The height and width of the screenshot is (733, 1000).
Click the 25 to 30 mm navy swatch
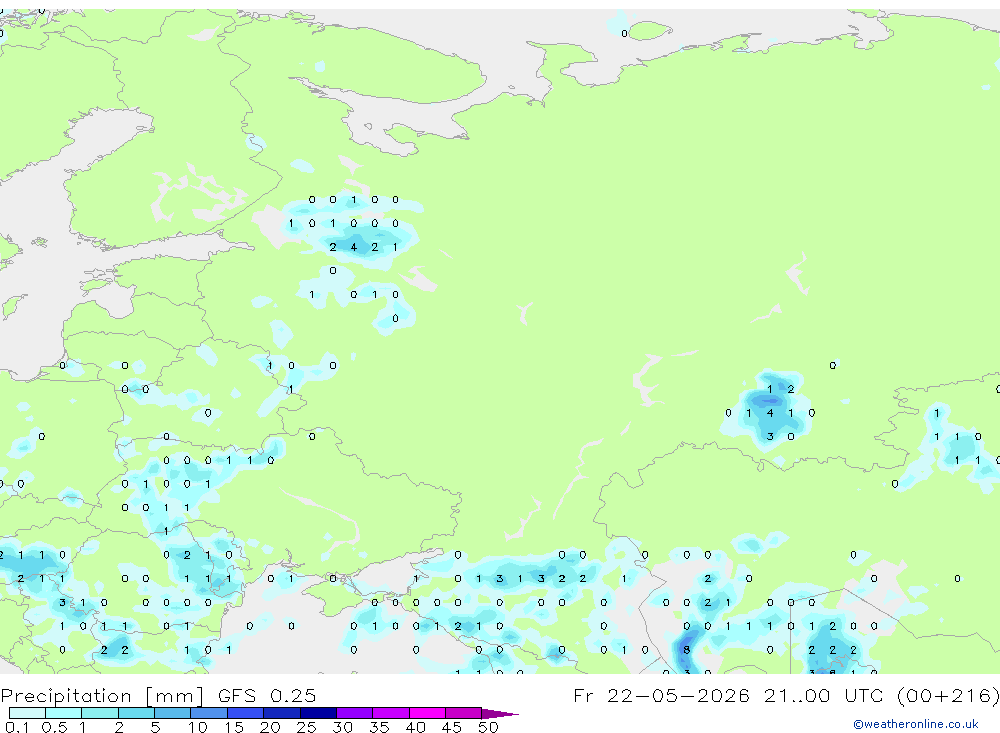click(318, 713)
